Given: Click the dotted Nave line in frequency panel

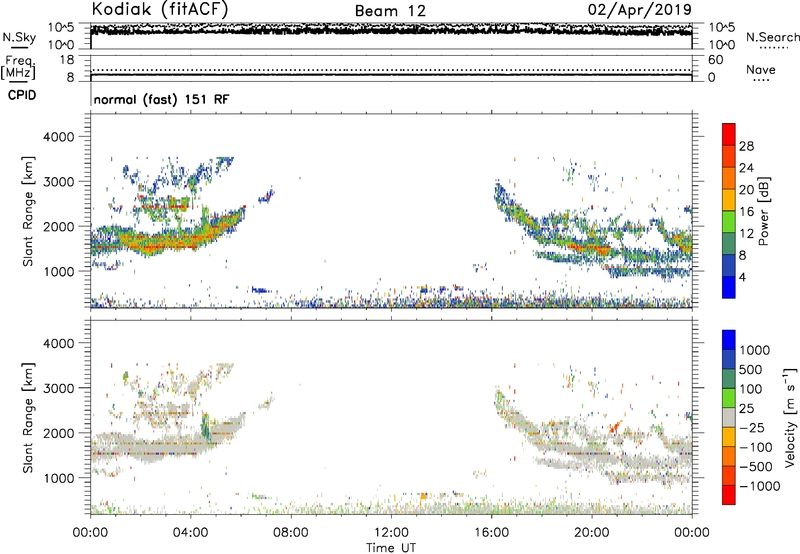Looking at the screenshot, I should [x=391, y=70].
